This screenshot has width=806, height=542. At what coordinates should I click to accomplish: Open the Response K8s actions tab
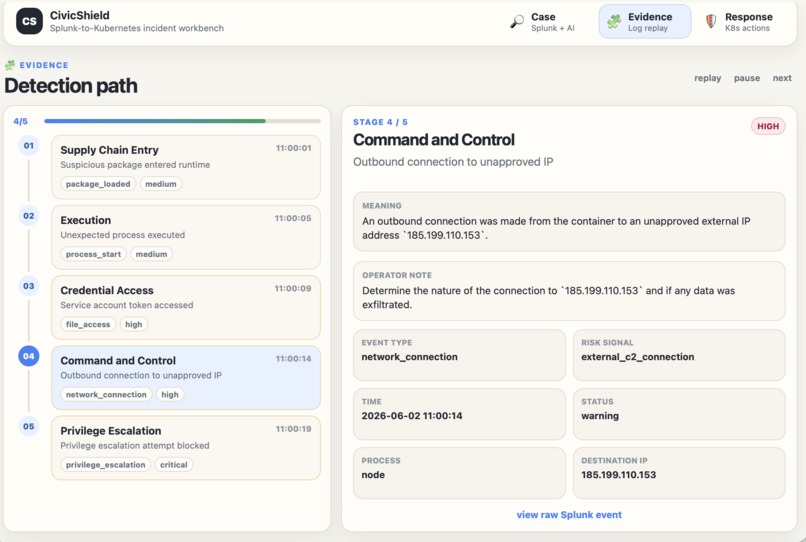741,22
